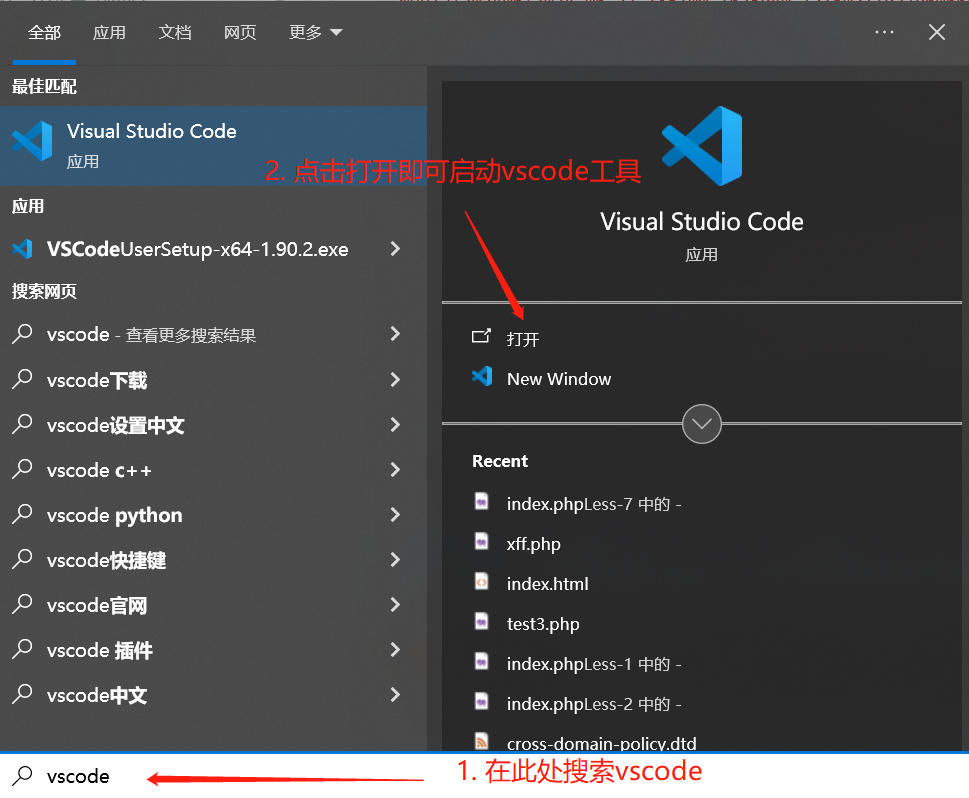
Task: Click magnifier icon beside vscode官网
Action: [22, 605]
